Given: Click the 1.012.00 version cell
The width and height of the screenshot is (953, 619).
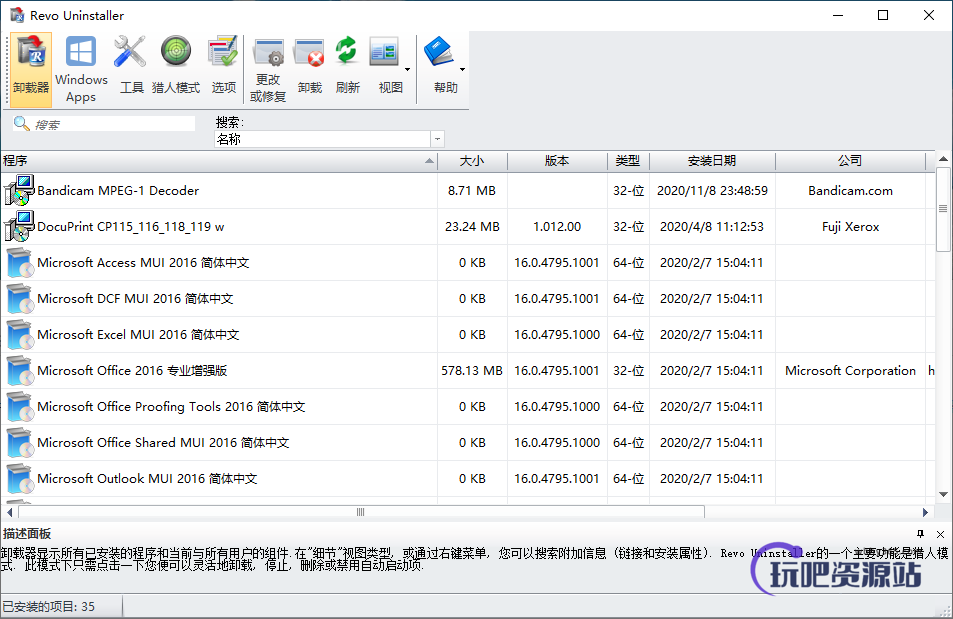Looking at the screenshot, I should [557, 227].
